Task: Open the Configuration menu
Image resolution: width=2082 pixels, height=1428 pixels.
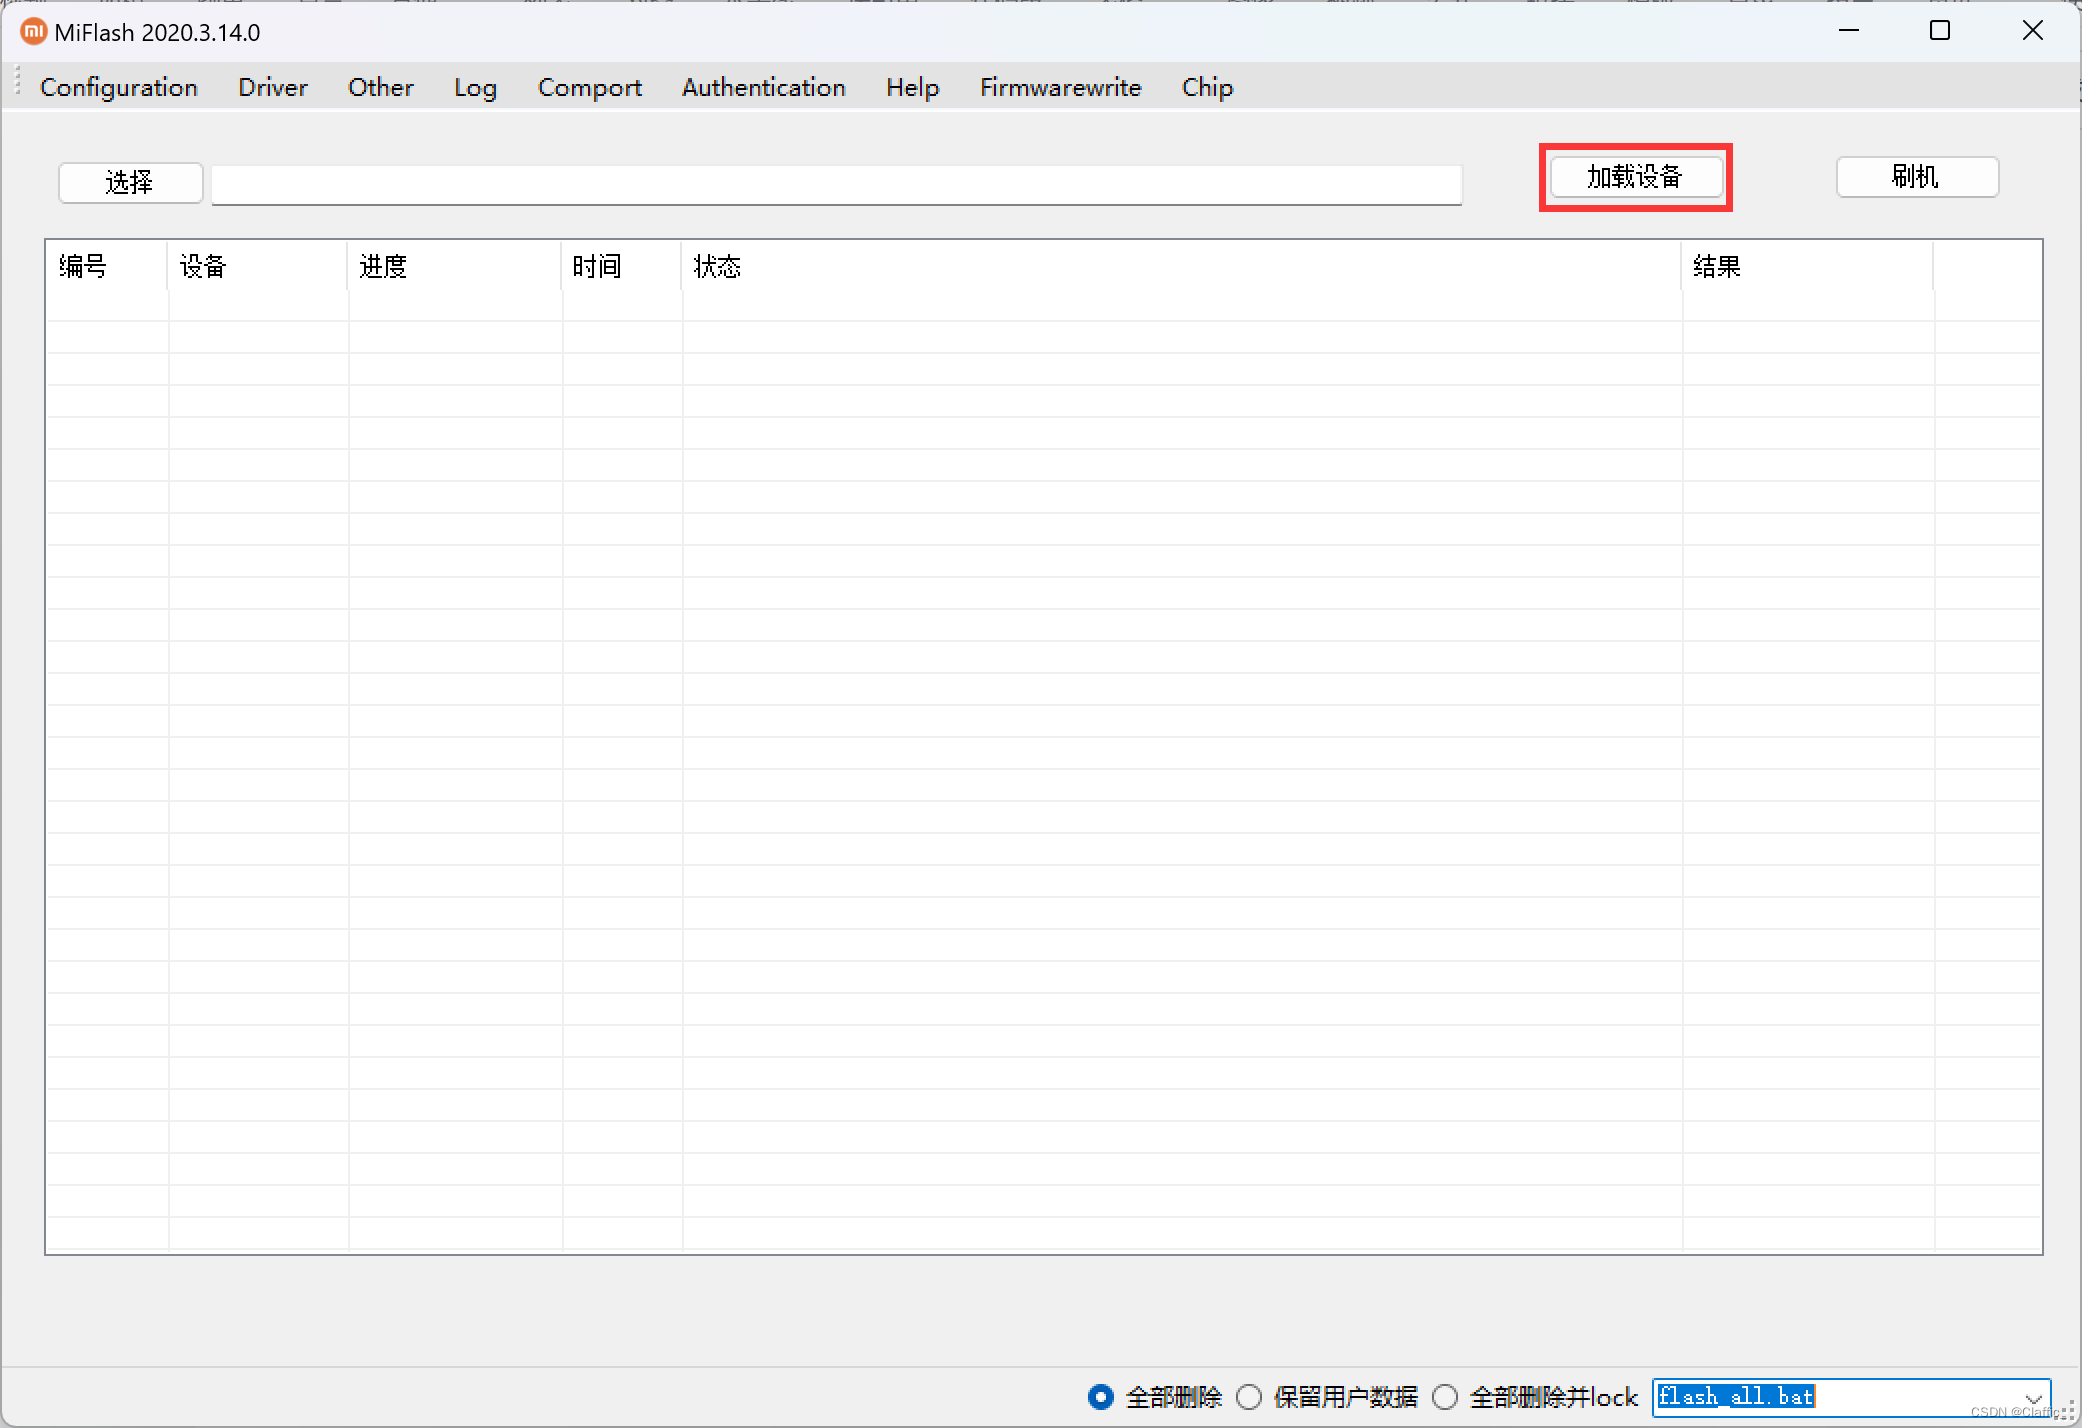Action: (119, 87)
